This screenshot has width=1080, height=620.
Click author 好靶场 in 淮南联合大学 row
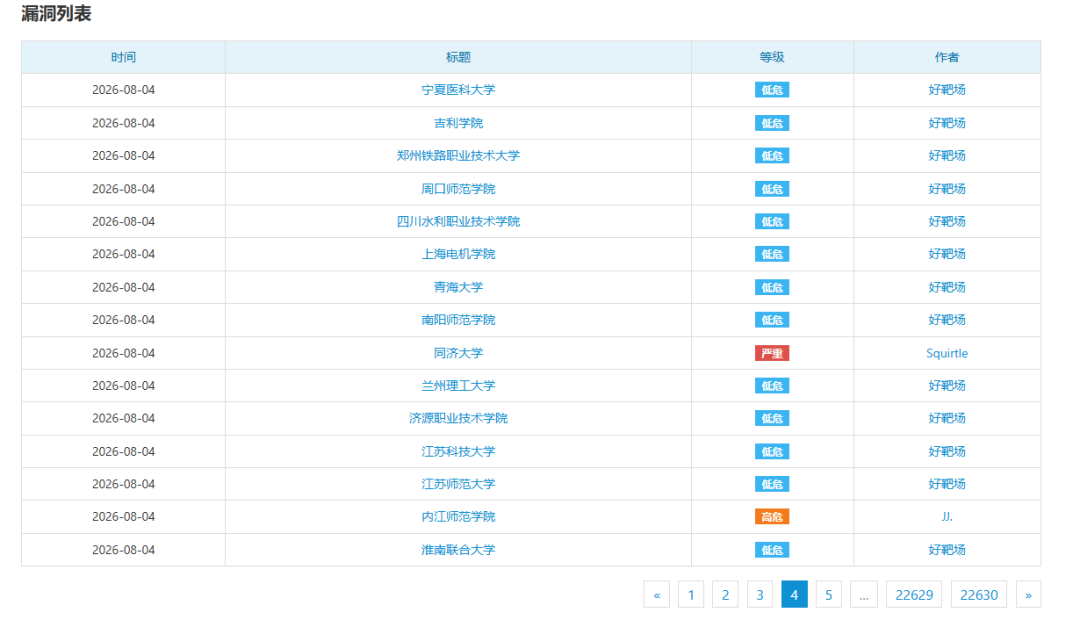[947, 550]
